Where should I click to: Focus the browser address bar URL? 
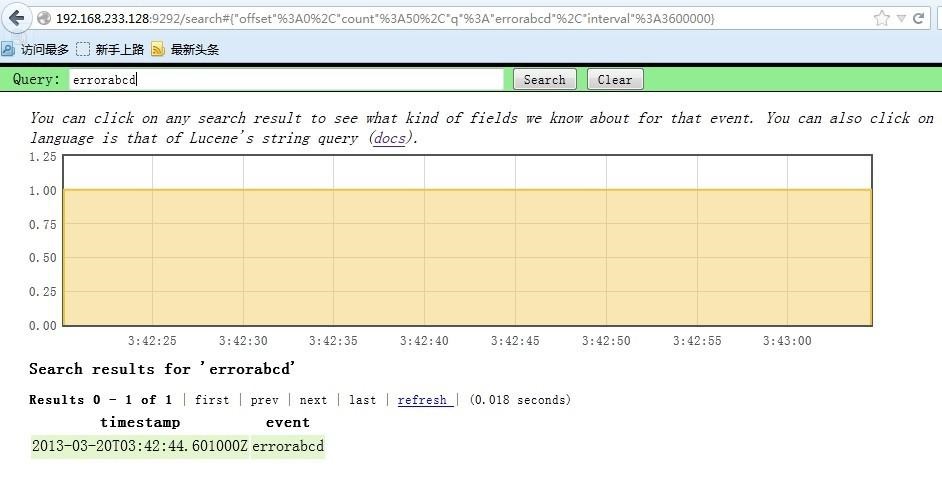[385, 19]
